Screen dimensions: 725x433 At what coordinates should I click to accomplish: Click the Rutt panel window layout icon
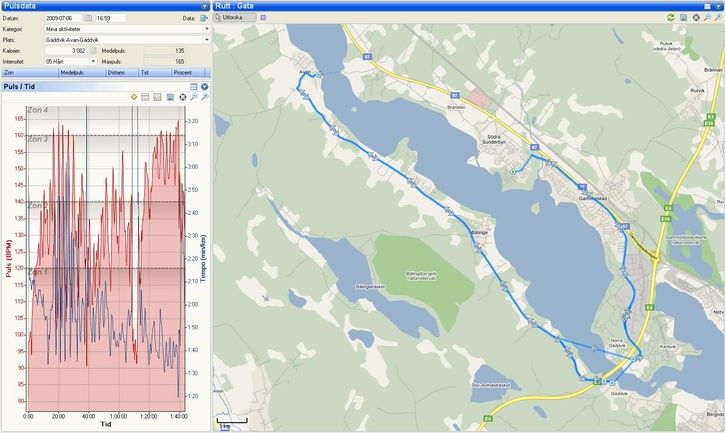point(707,6)
